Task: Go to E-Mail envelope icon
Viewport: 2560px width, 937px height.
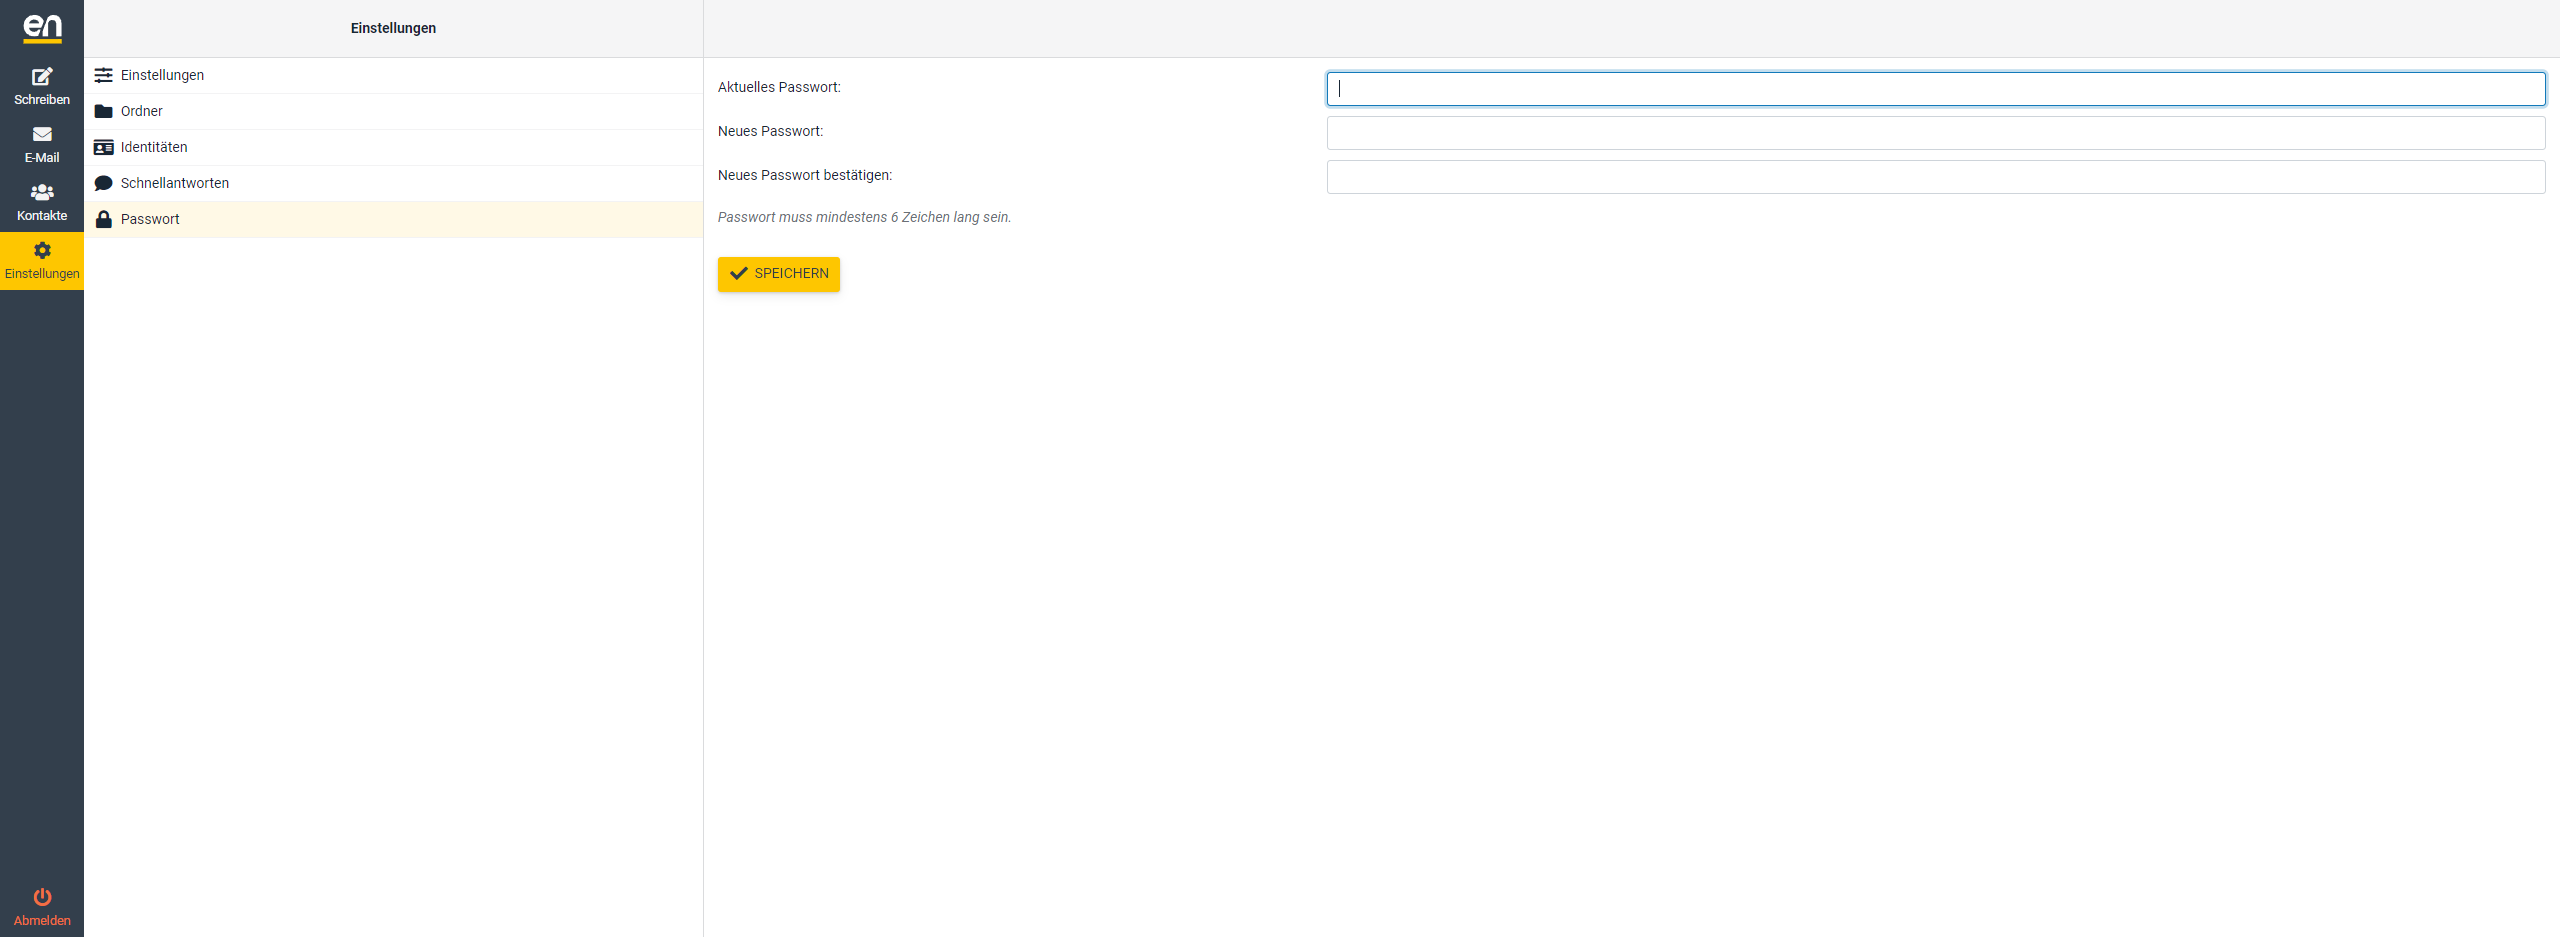Action: (x=42, y=134)
